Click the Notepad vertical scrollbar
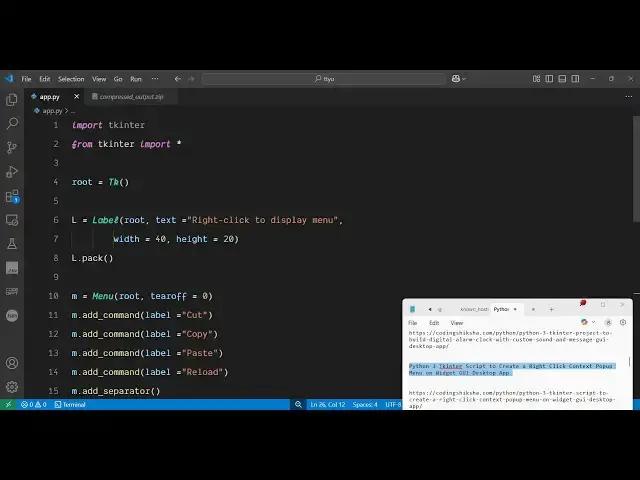The height and width of the screenshot is (480, 640). [x=629, y=362]
